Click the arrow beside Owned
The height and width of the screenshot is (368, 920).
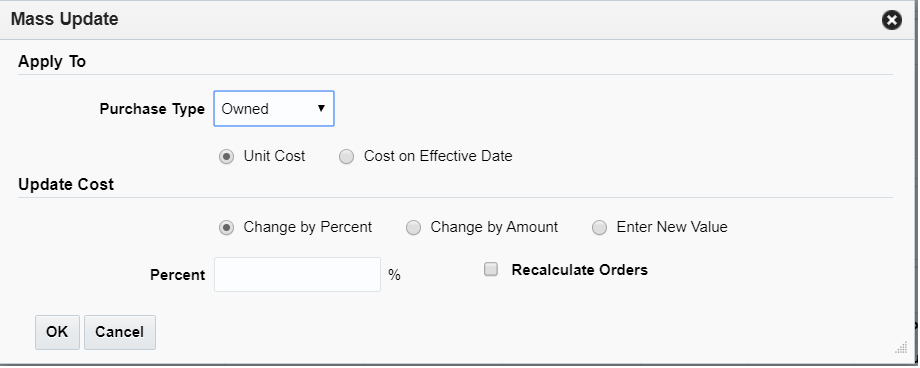coord(321,108)
